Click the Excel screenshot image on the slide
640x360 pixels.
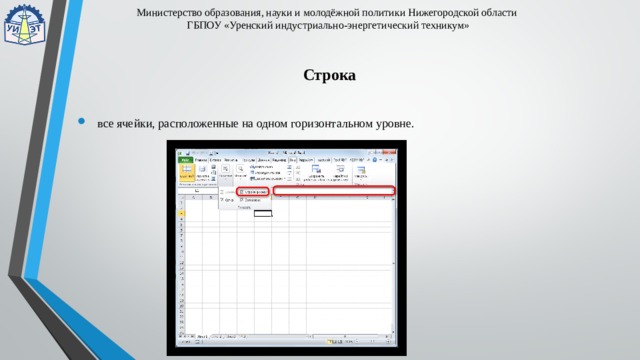pos(287,248)
